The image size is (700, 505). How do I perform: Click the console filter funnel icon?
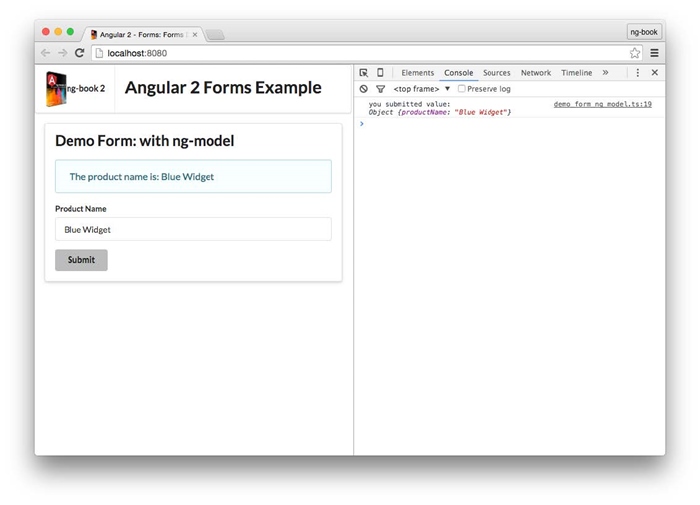(x=380, y=89)
